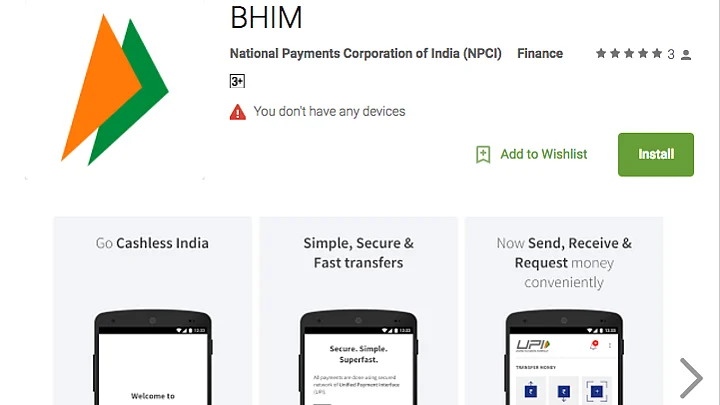Click the send money rupee icon
Image resolution: width=720 pixels, height=405 pixels.
pos(531,391)
